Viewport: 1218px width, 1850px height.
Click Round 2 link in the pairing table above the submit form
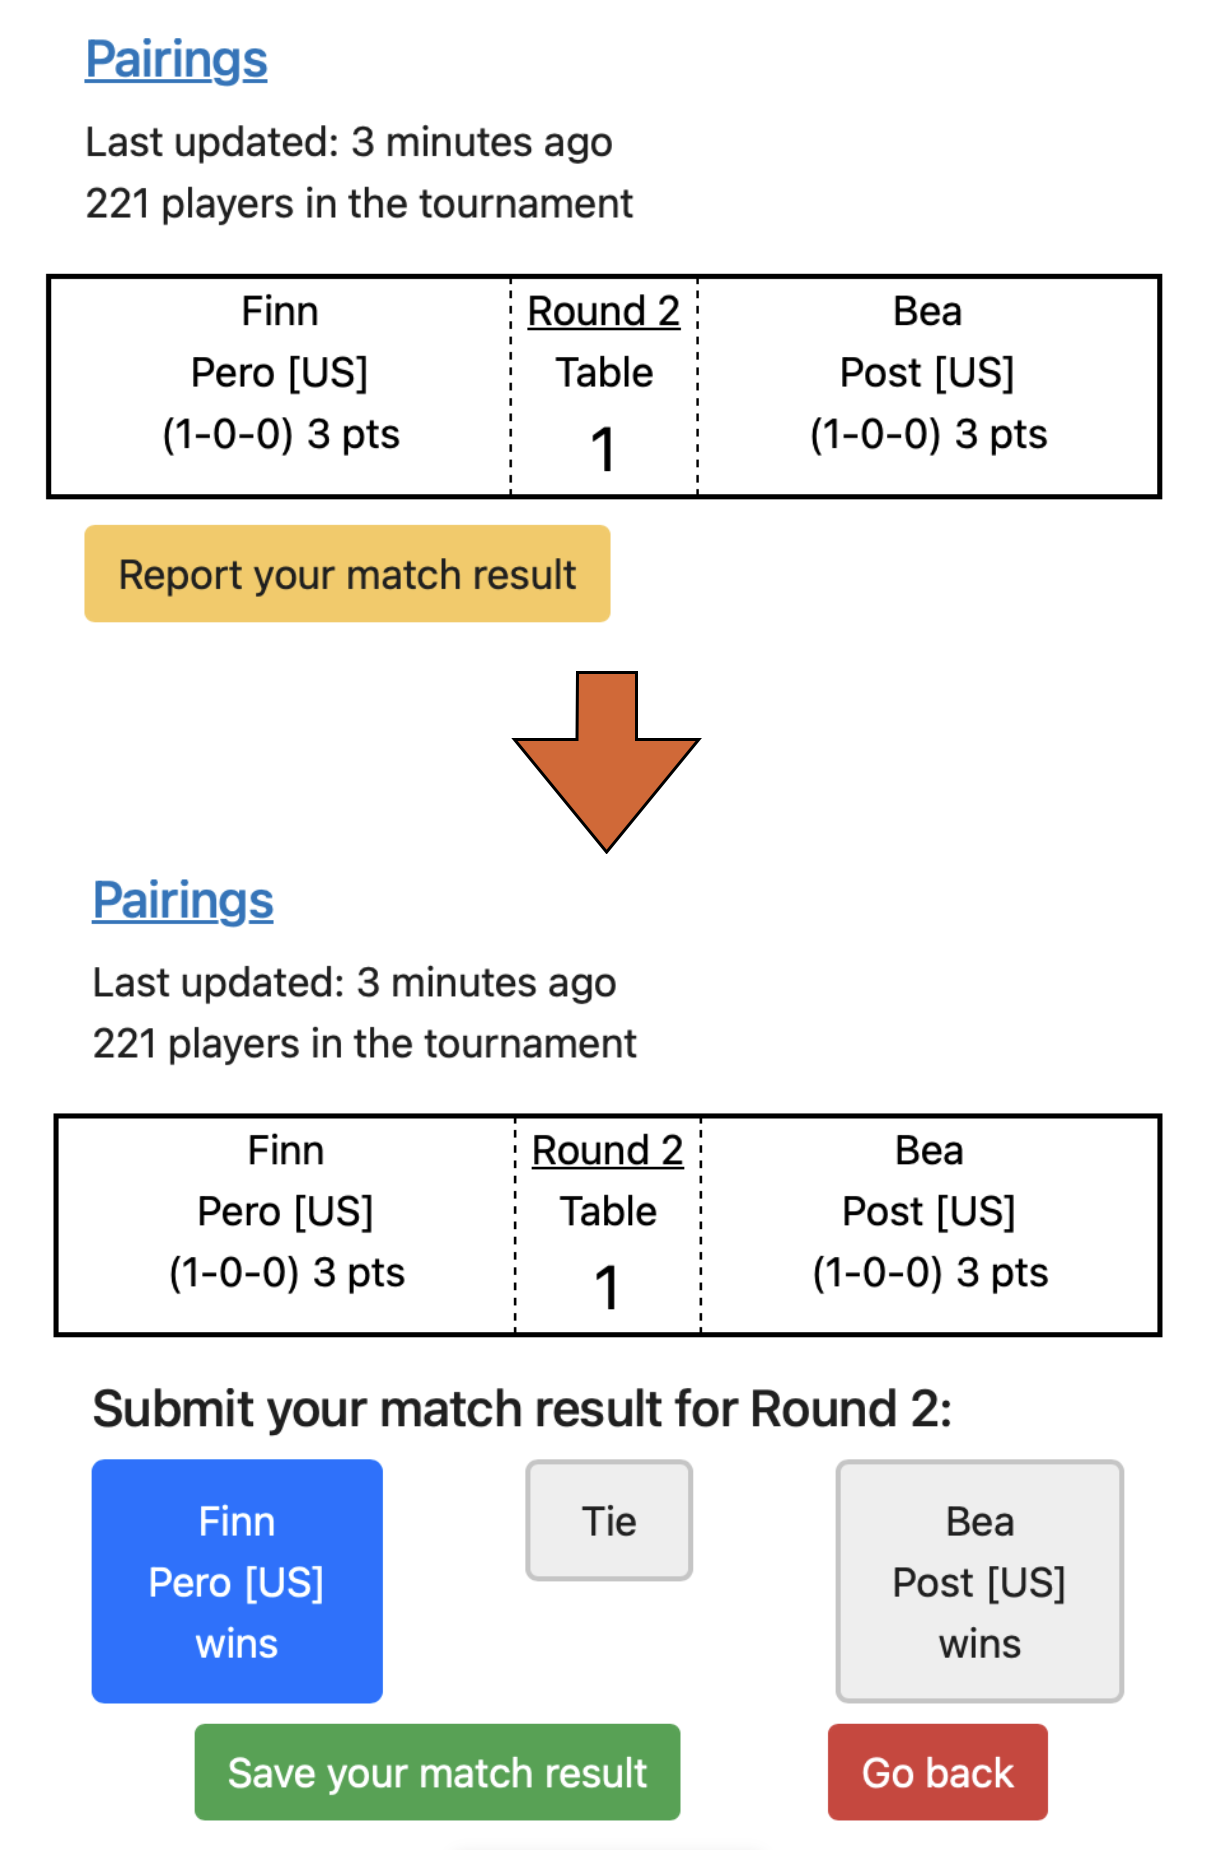[607, 1151]
